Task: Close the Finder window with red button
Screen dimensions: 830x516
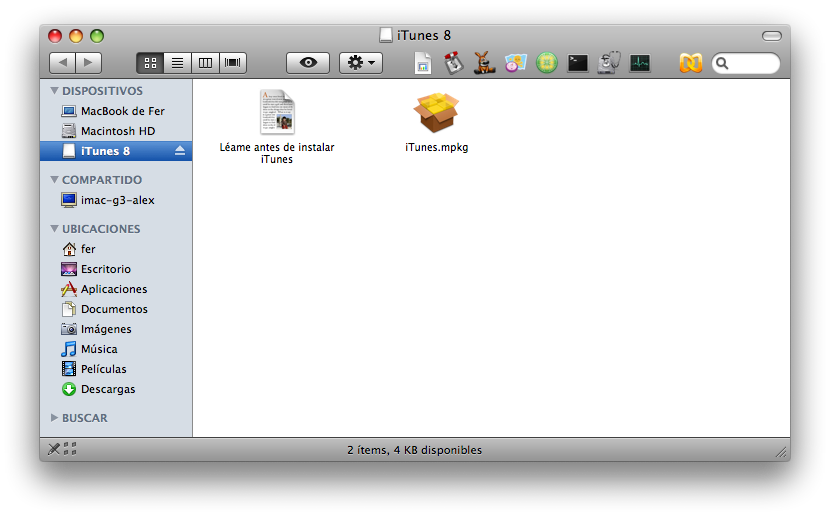Action: coord(55,36)
